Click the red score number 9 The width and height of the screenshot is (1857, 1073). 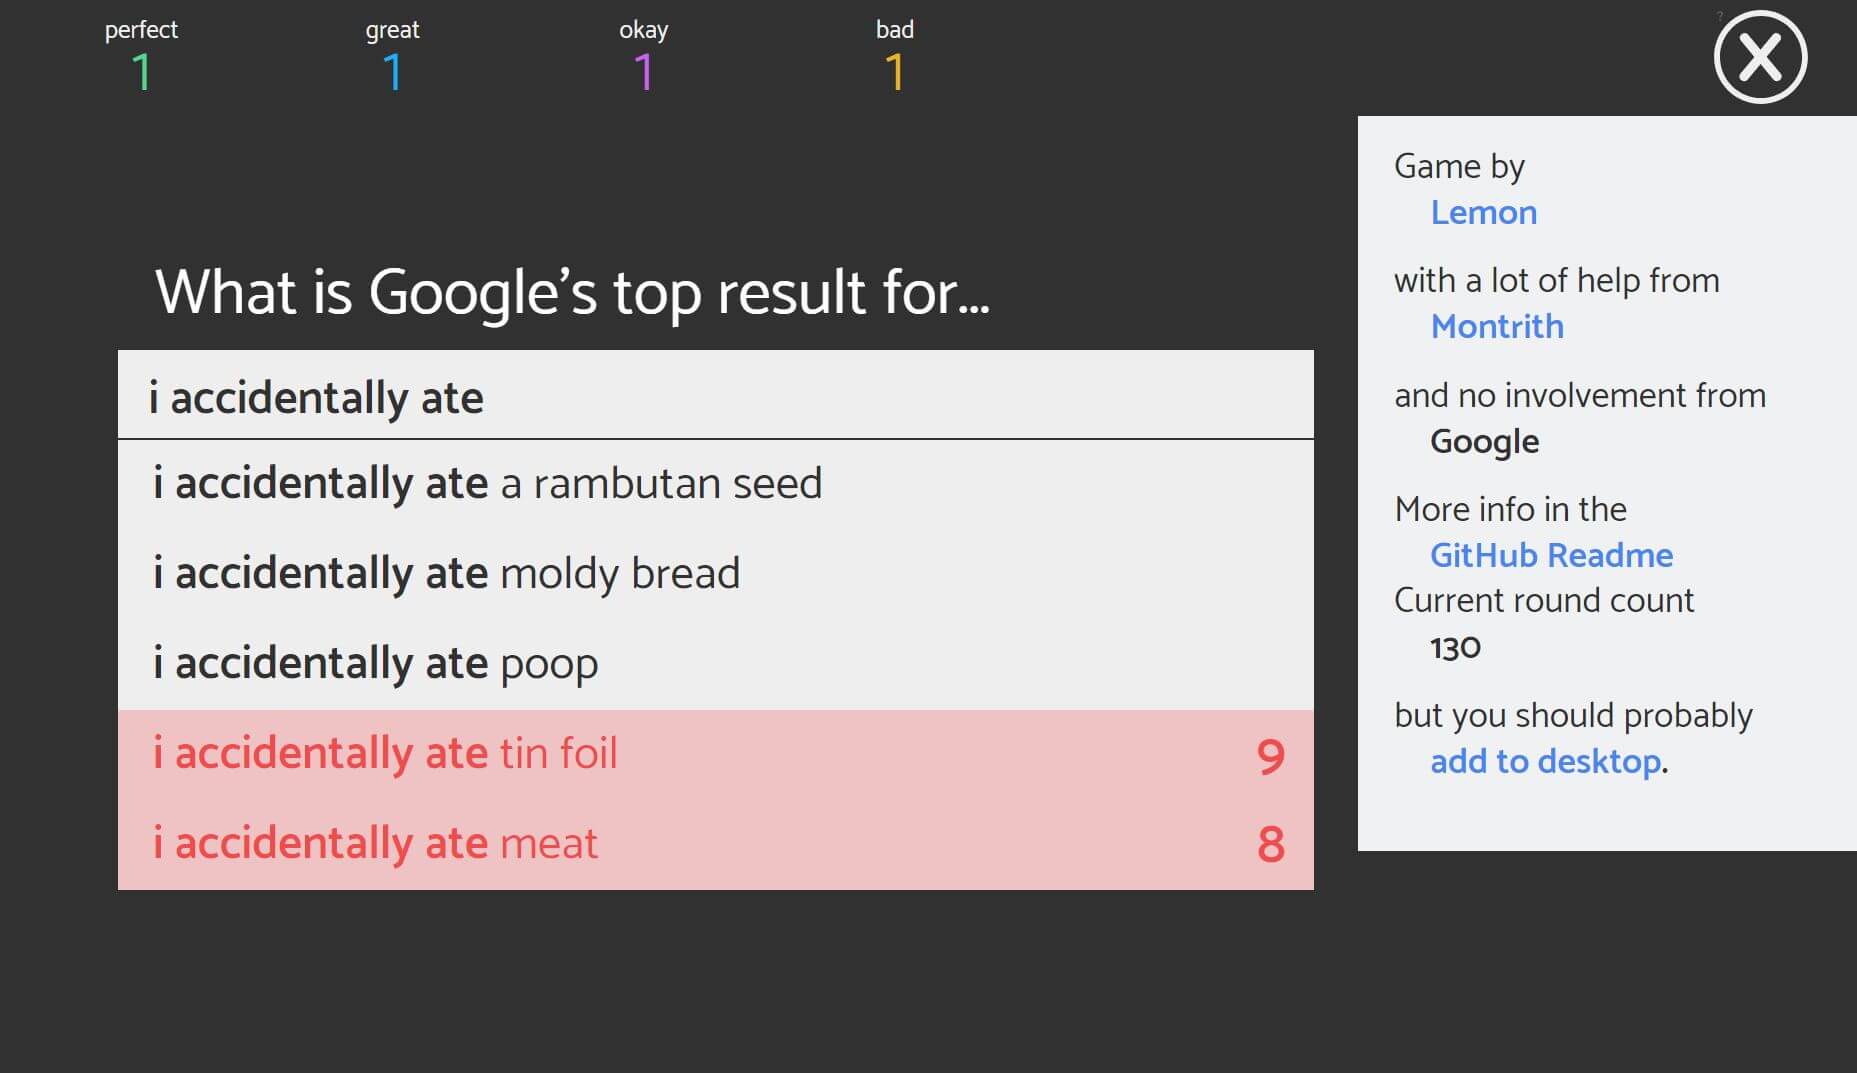[1270, 756]
